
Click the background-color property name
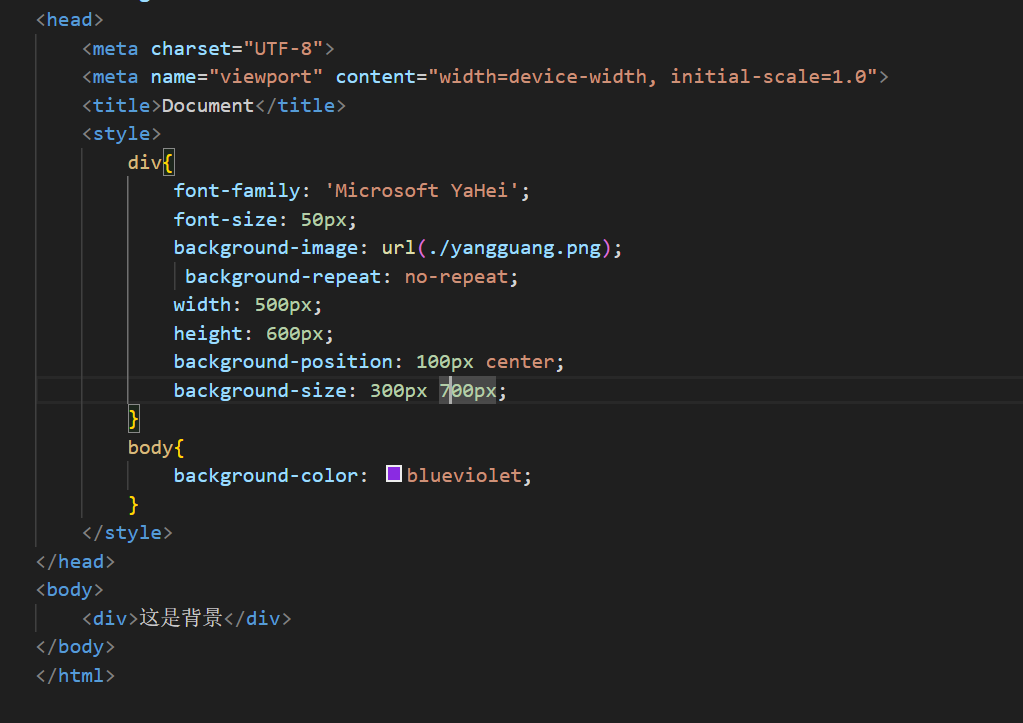[266, 476]
